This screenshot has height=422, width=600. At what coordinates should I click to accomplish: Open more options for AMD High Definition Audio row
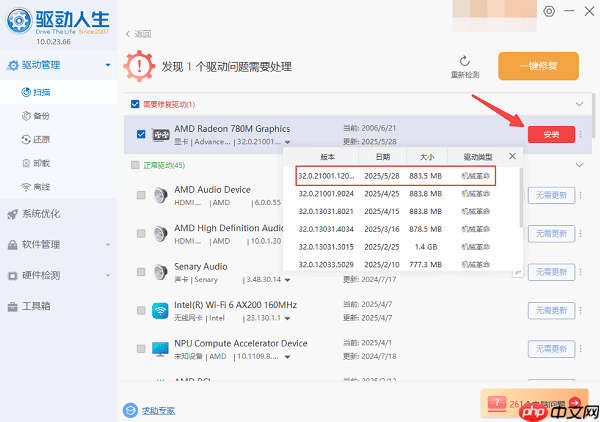pos(580,234)
